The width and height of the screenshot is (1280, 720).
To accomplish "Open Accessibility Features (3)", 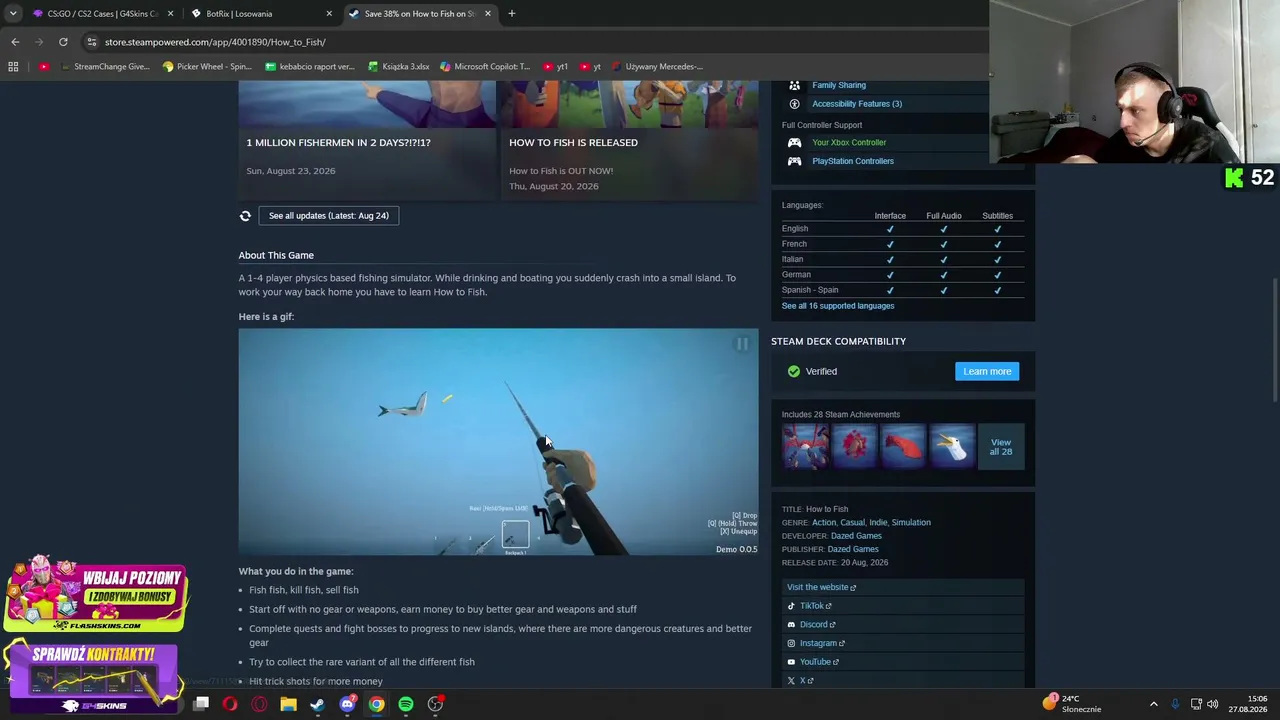I will click(x=857, y=104).
